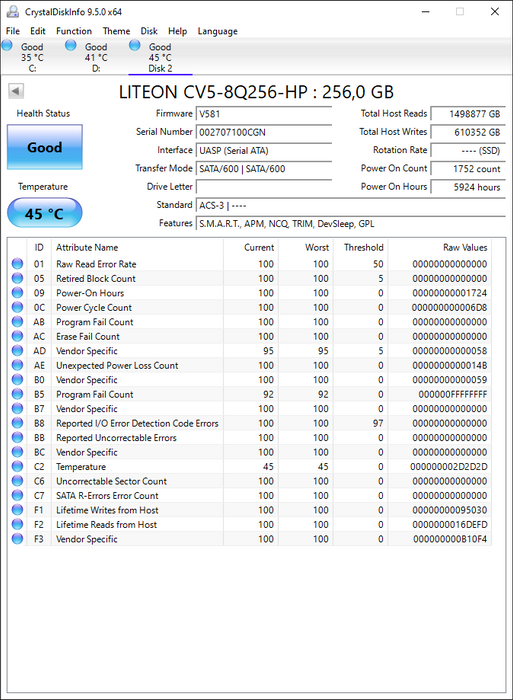The height and width of the screenshot is (700, 513).
Task: Click the previous disk arrow button
Action: click(16, 92)
